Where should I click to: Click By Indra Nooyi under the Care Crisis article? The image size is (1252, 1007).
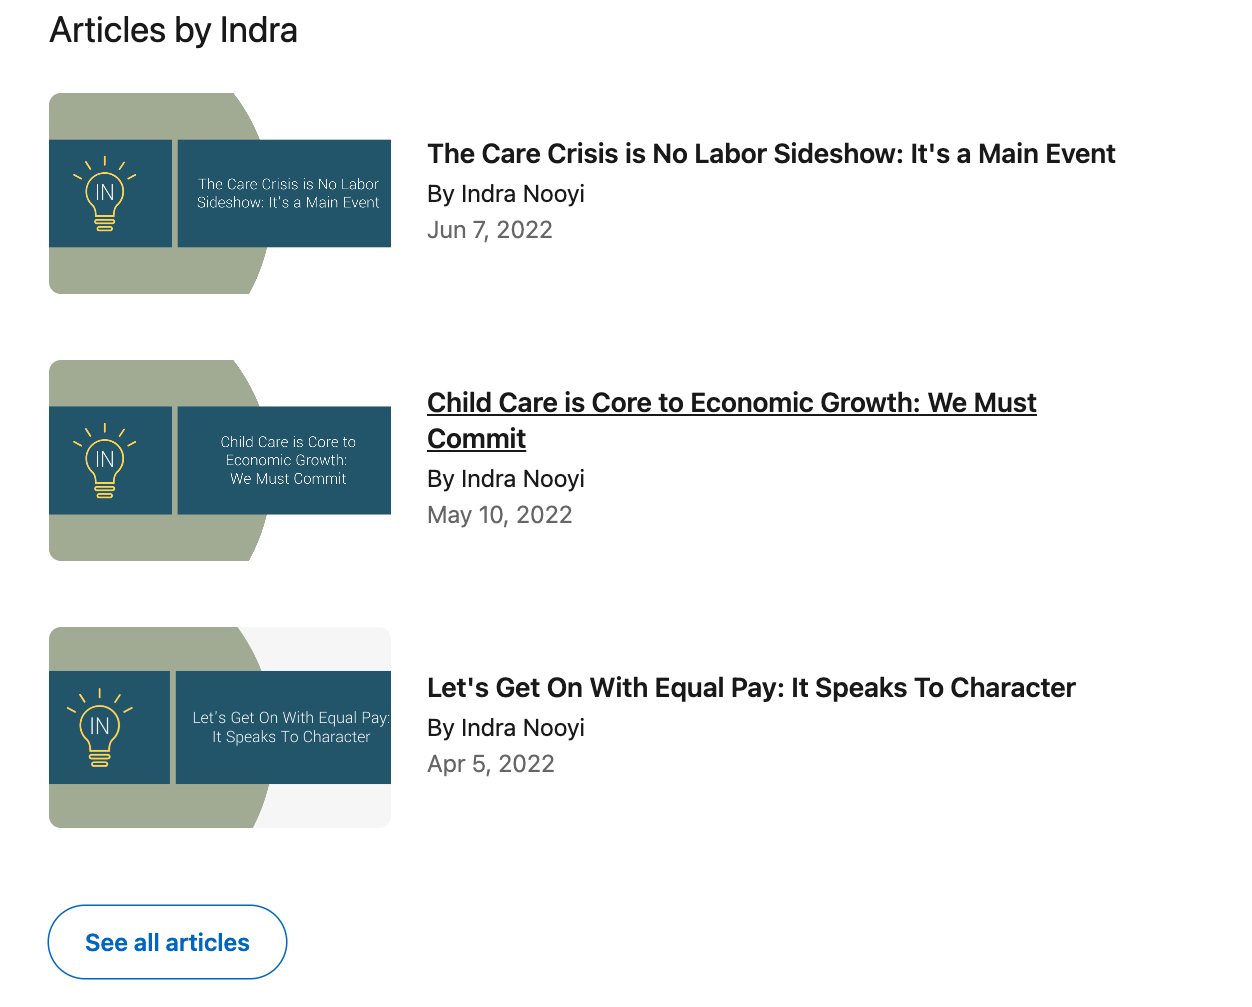pyautogui.click(x=505, y=194)
